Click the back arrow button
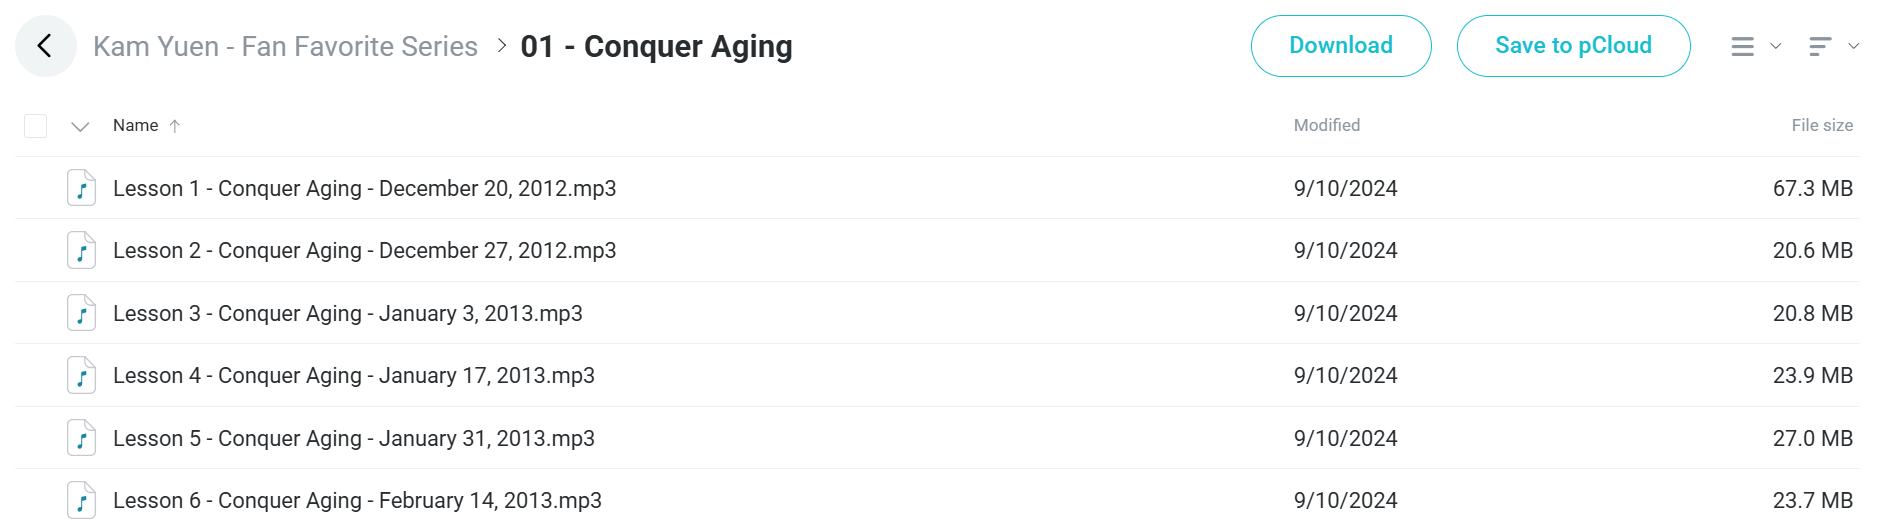Screen dimensions: 1893x529 click(45, 46)
